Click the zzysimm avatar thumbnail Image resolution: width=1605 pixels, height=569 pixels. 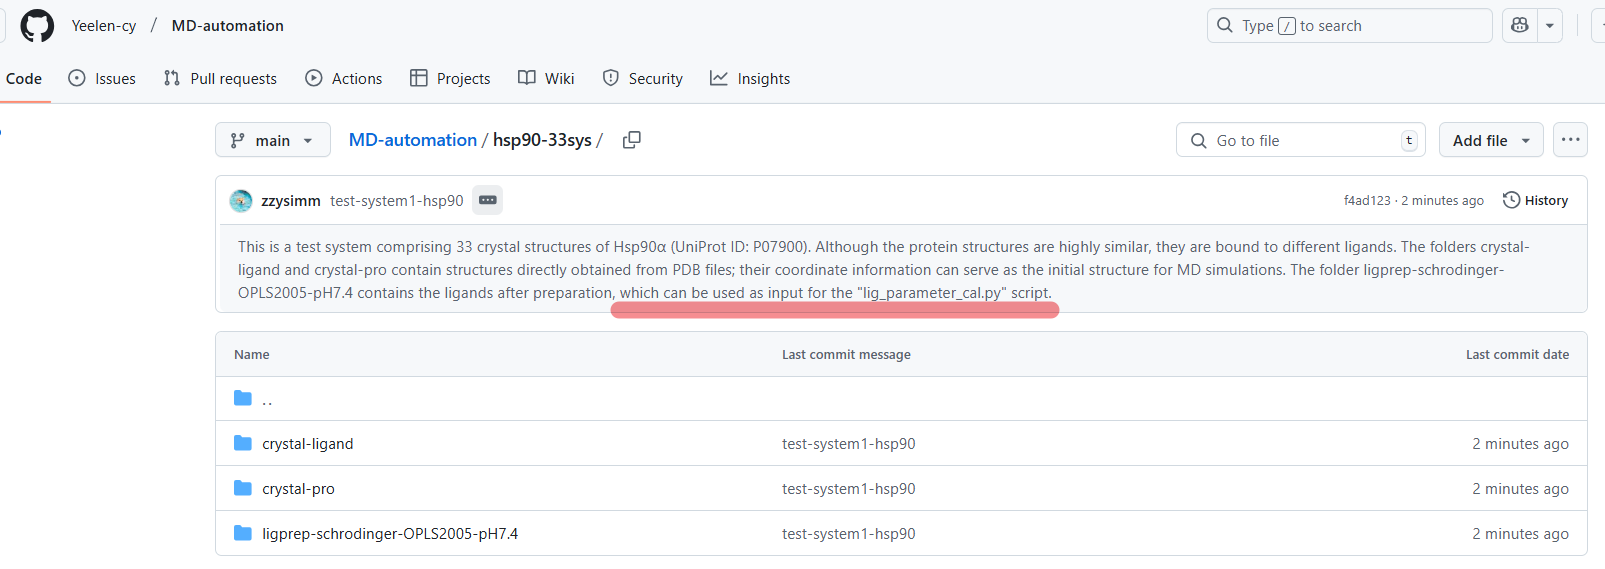click(241, 201)
